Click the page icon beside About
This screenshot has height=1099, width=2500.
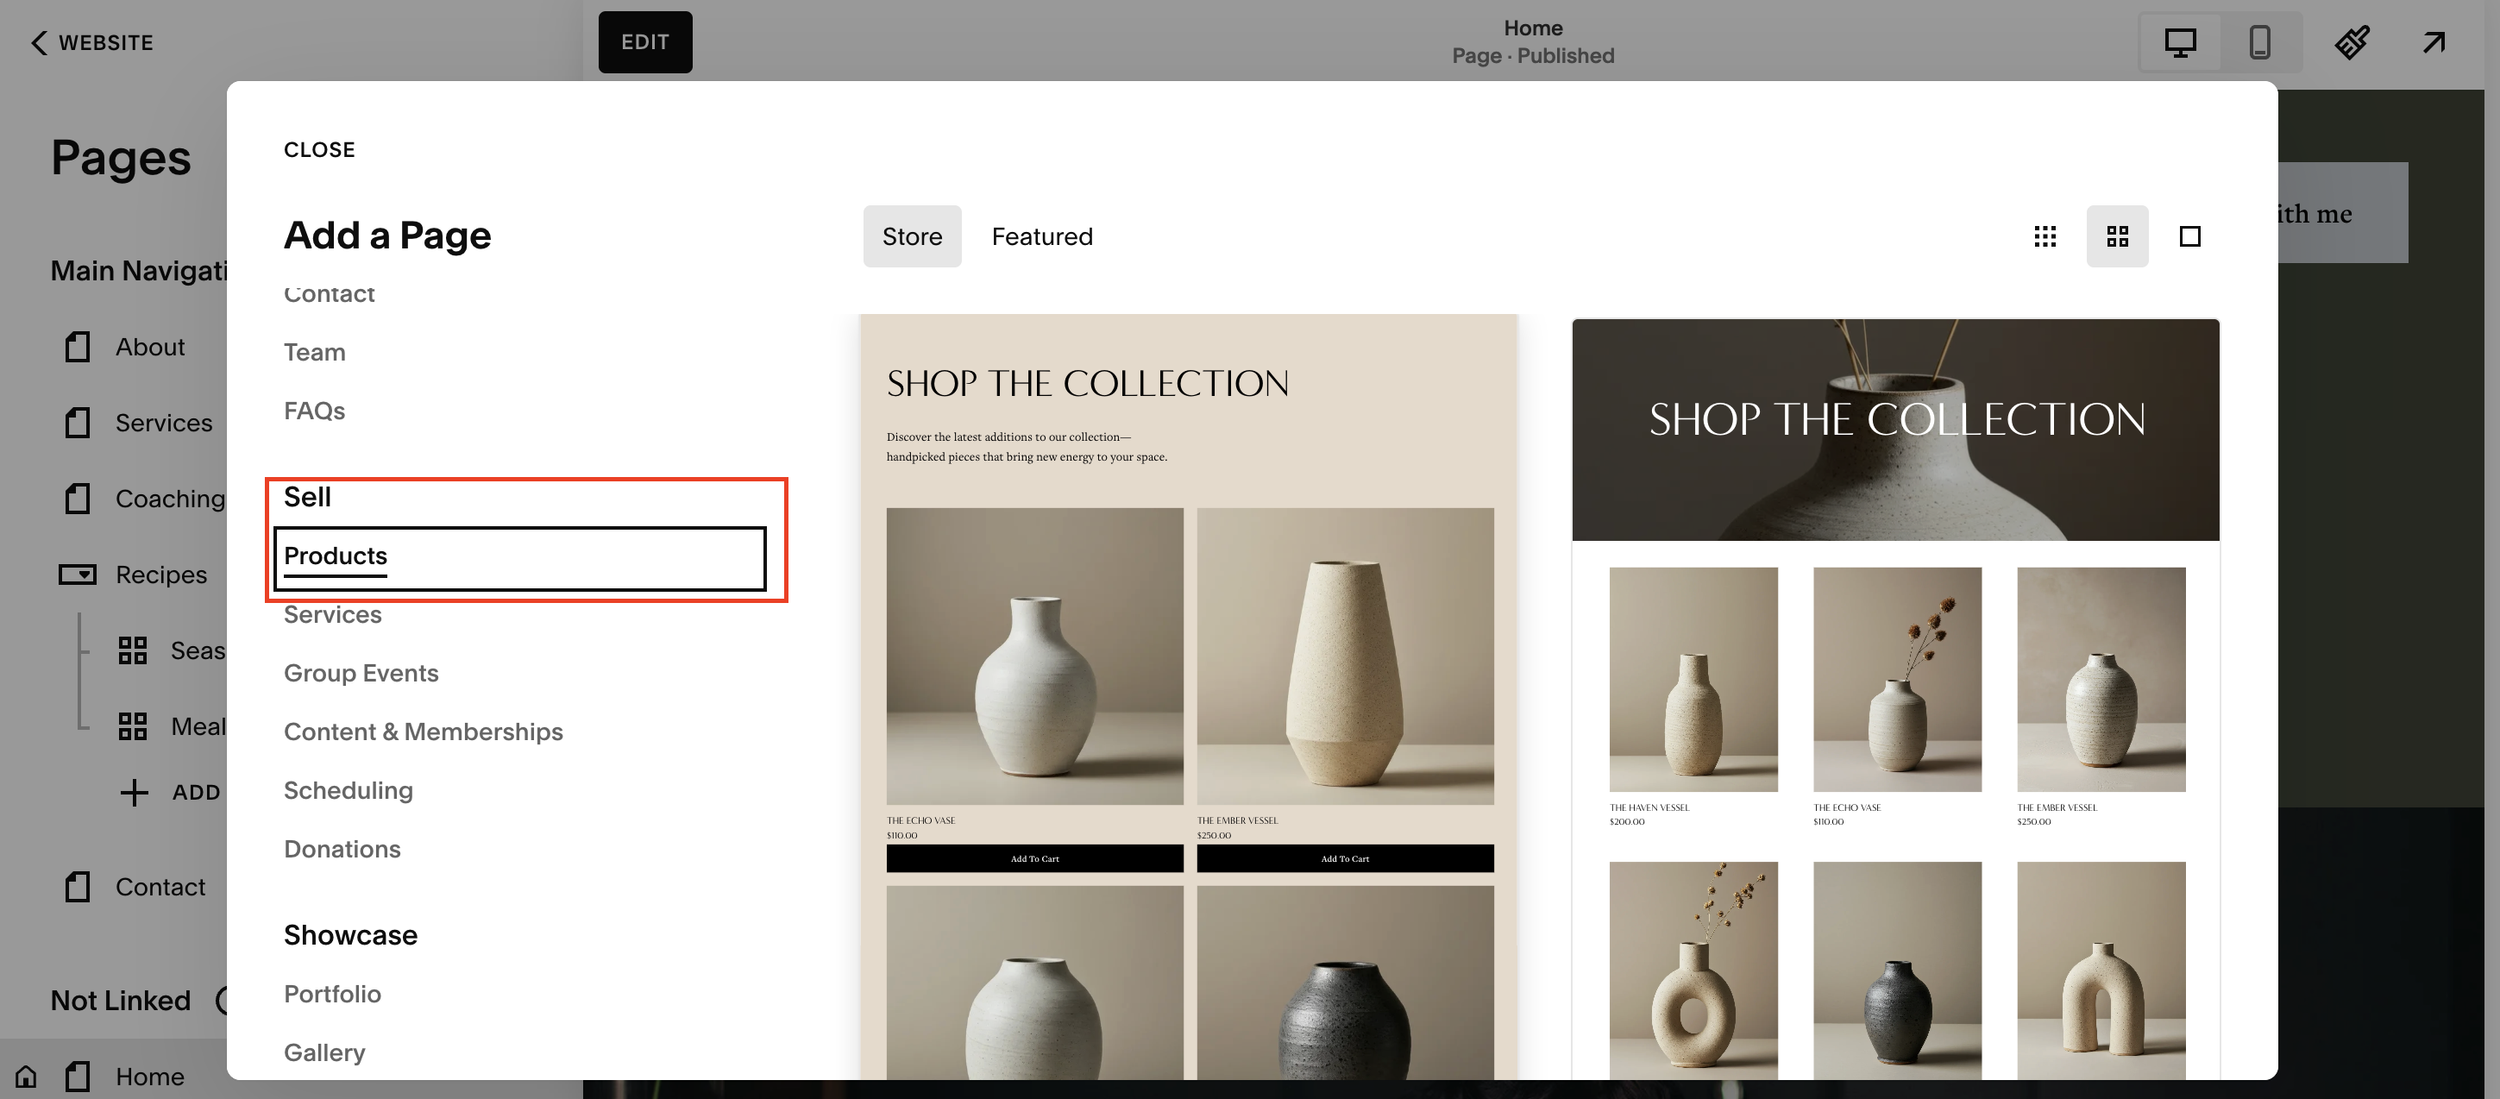pos(77,347)
